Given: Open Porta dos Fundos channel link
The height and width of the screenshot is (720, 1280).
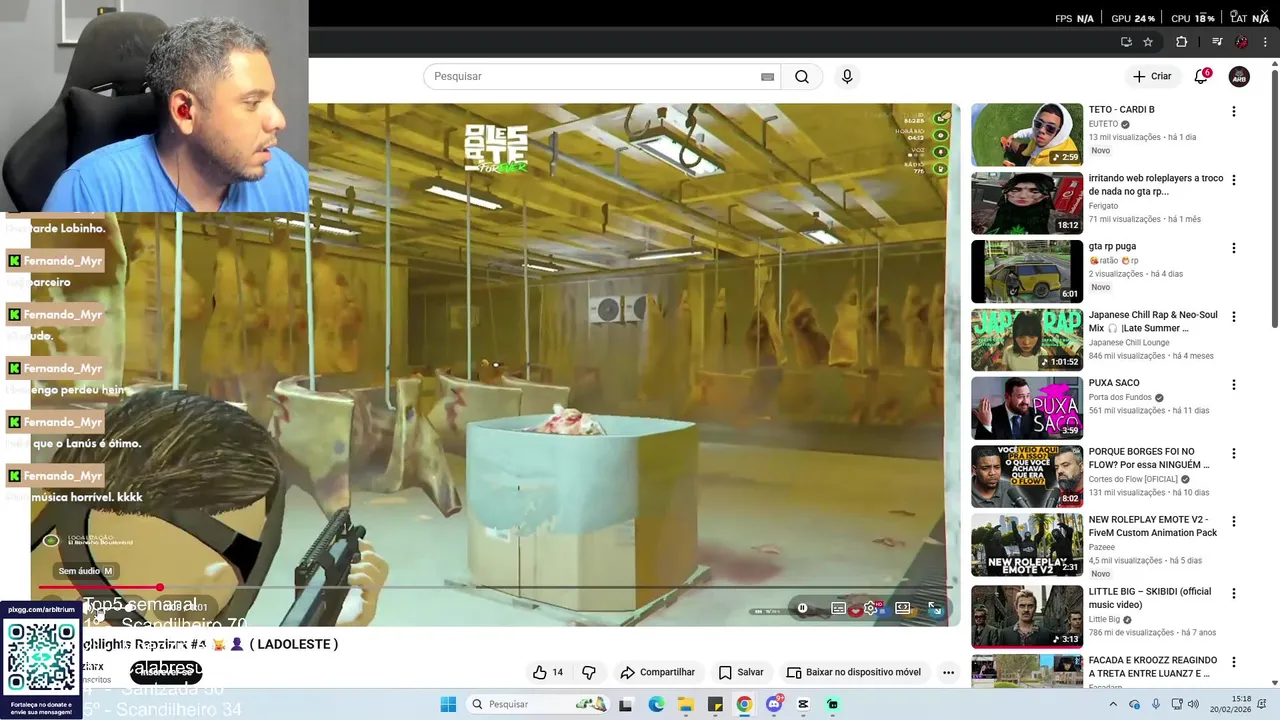Looking at the screenshot, I should pyautogui.click(x=1120, y=397).
